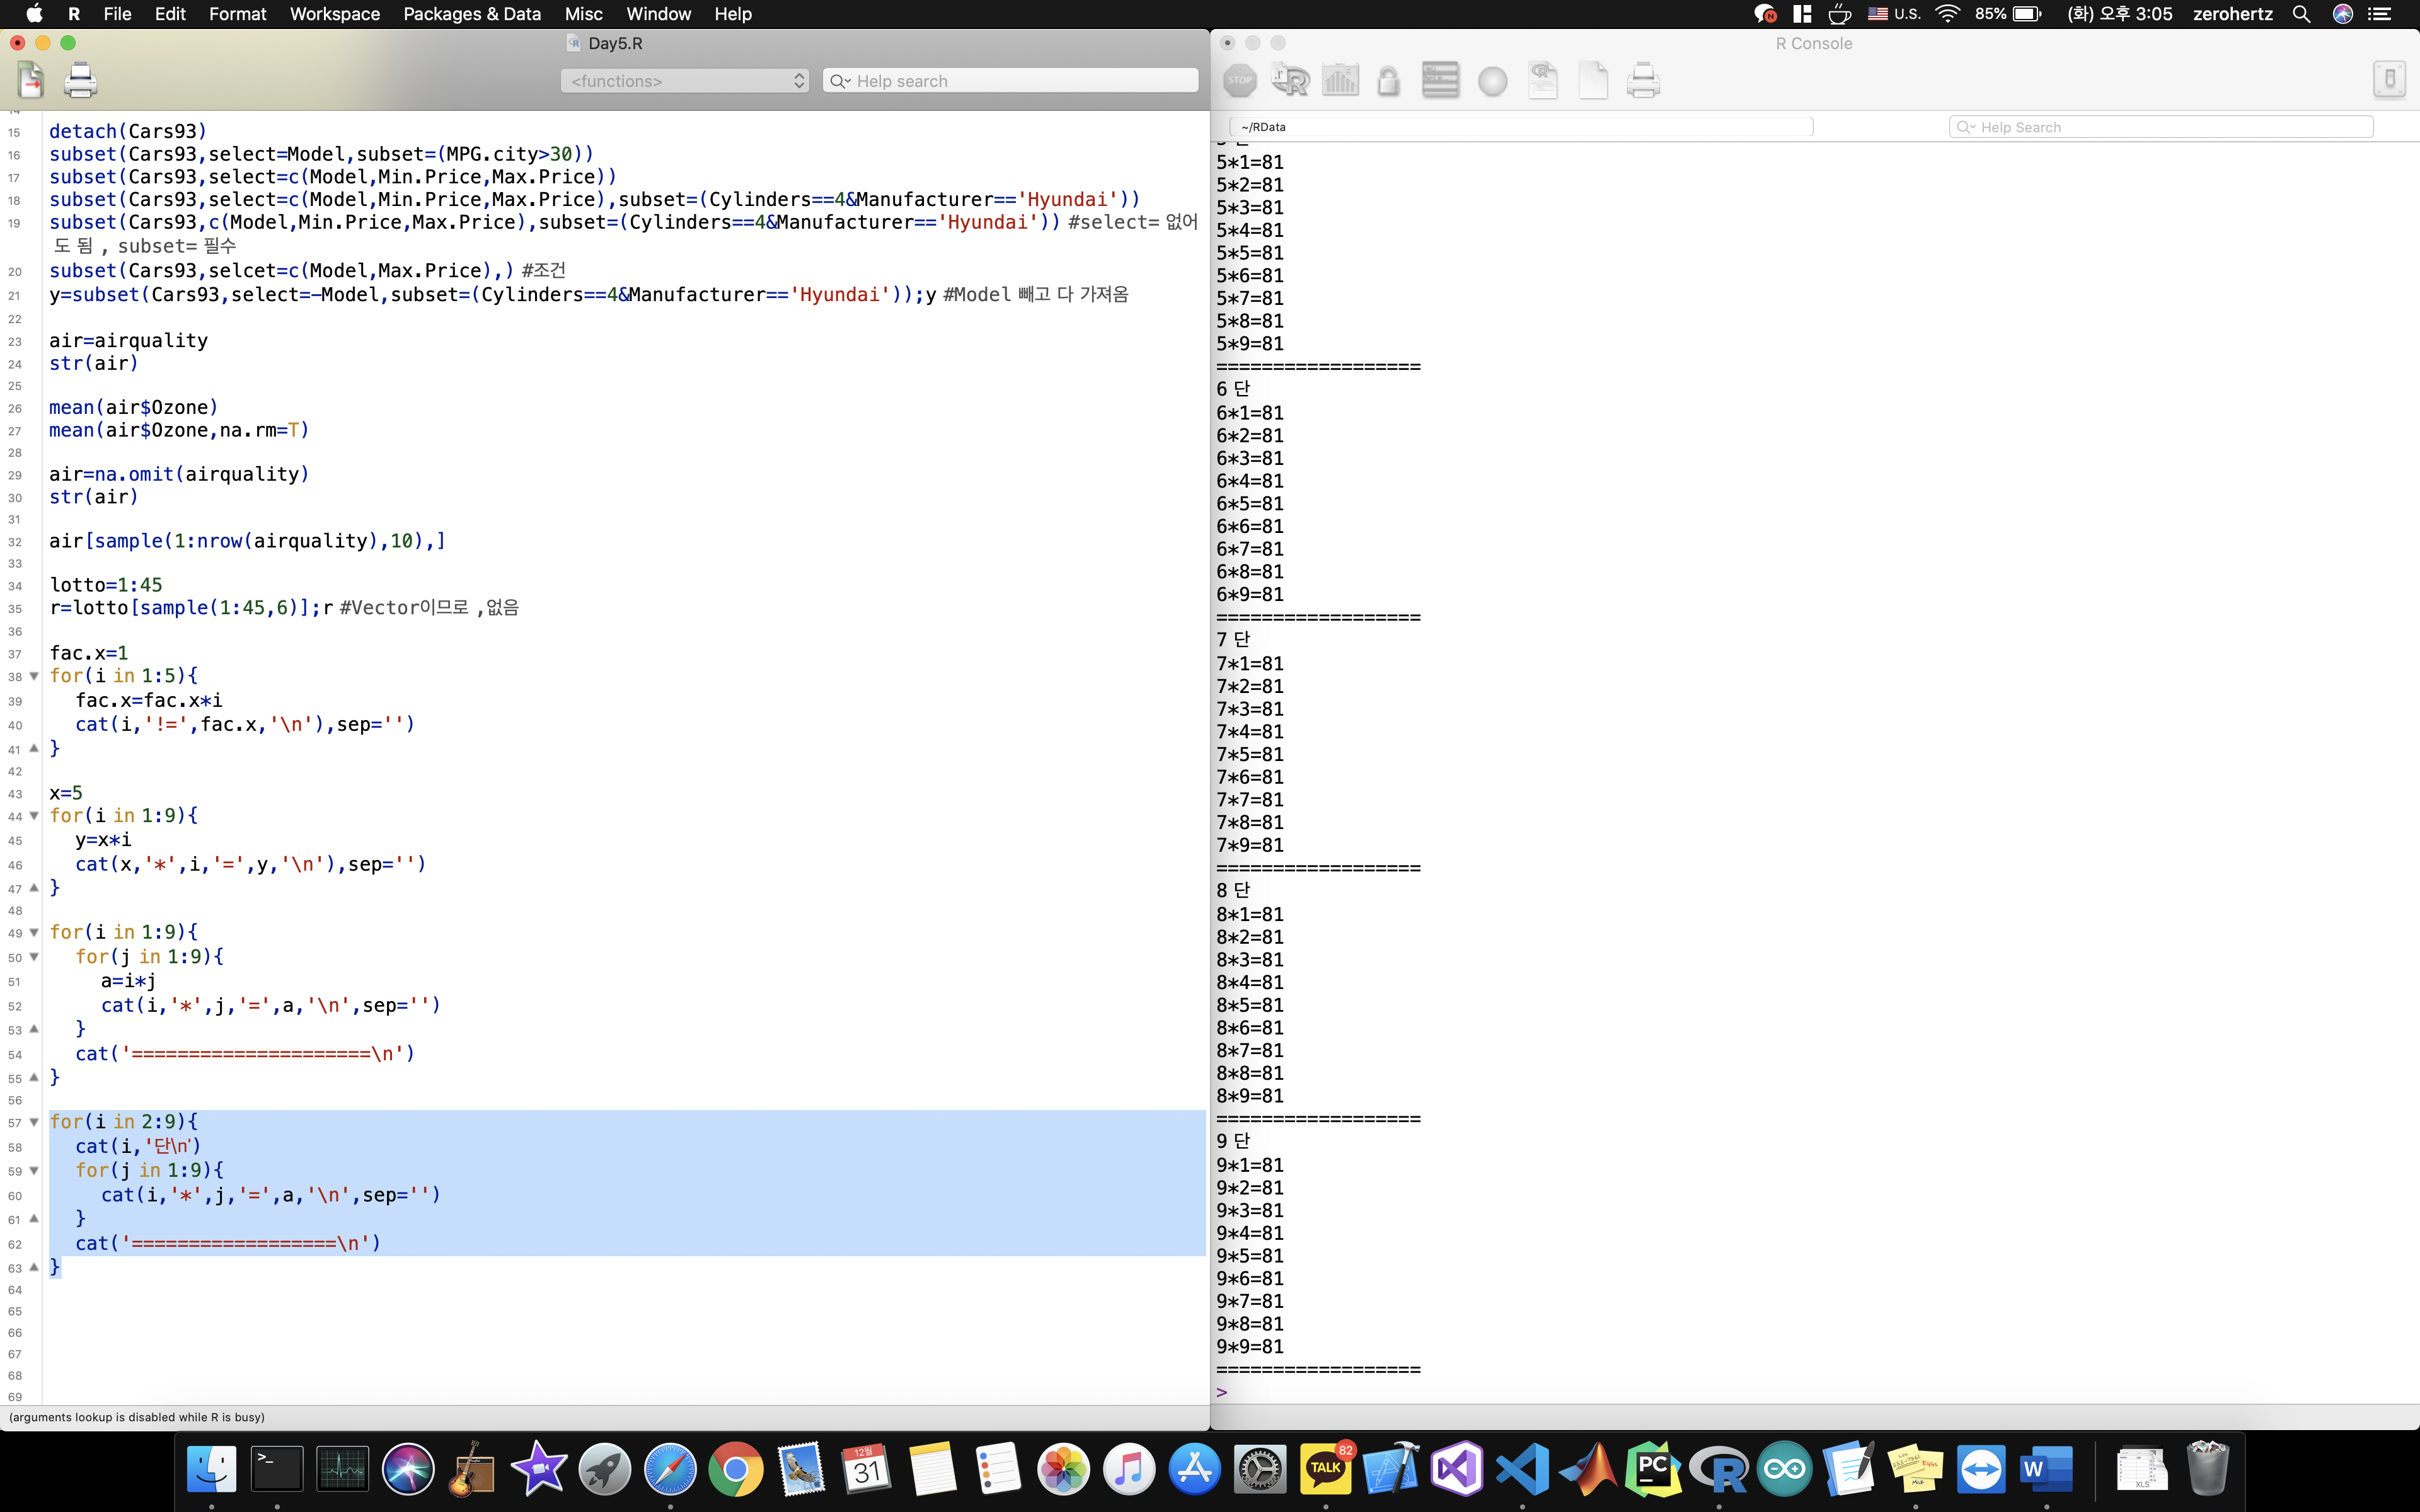Click the code line 'lotto=1:45'

click(106, 585)
